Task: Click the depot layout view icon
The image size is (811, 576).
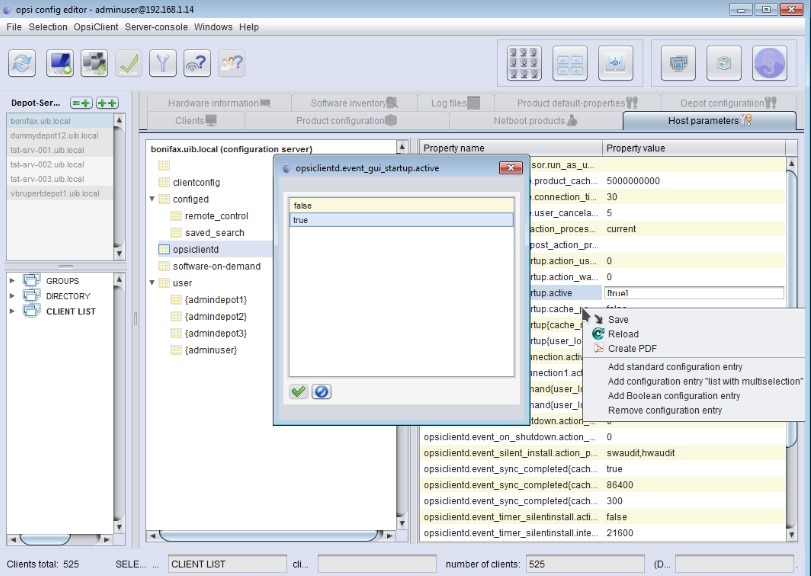Action: pos(569,63)
